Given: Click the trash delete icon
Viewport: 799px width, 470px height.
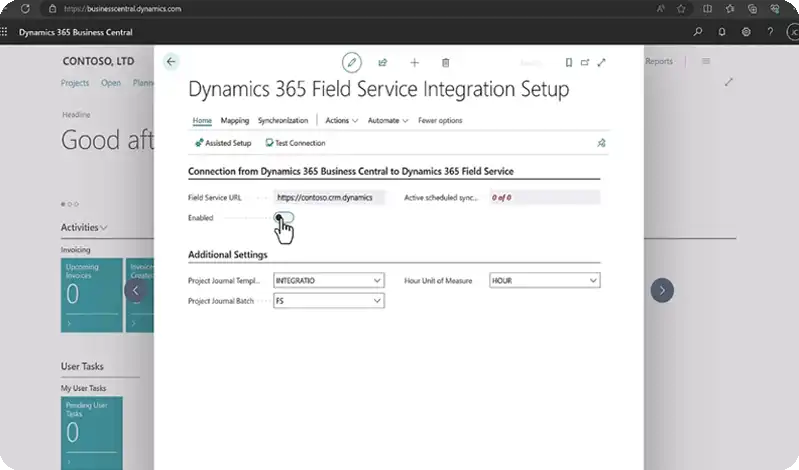Looking at the screenshot, I should coord(445,63).
